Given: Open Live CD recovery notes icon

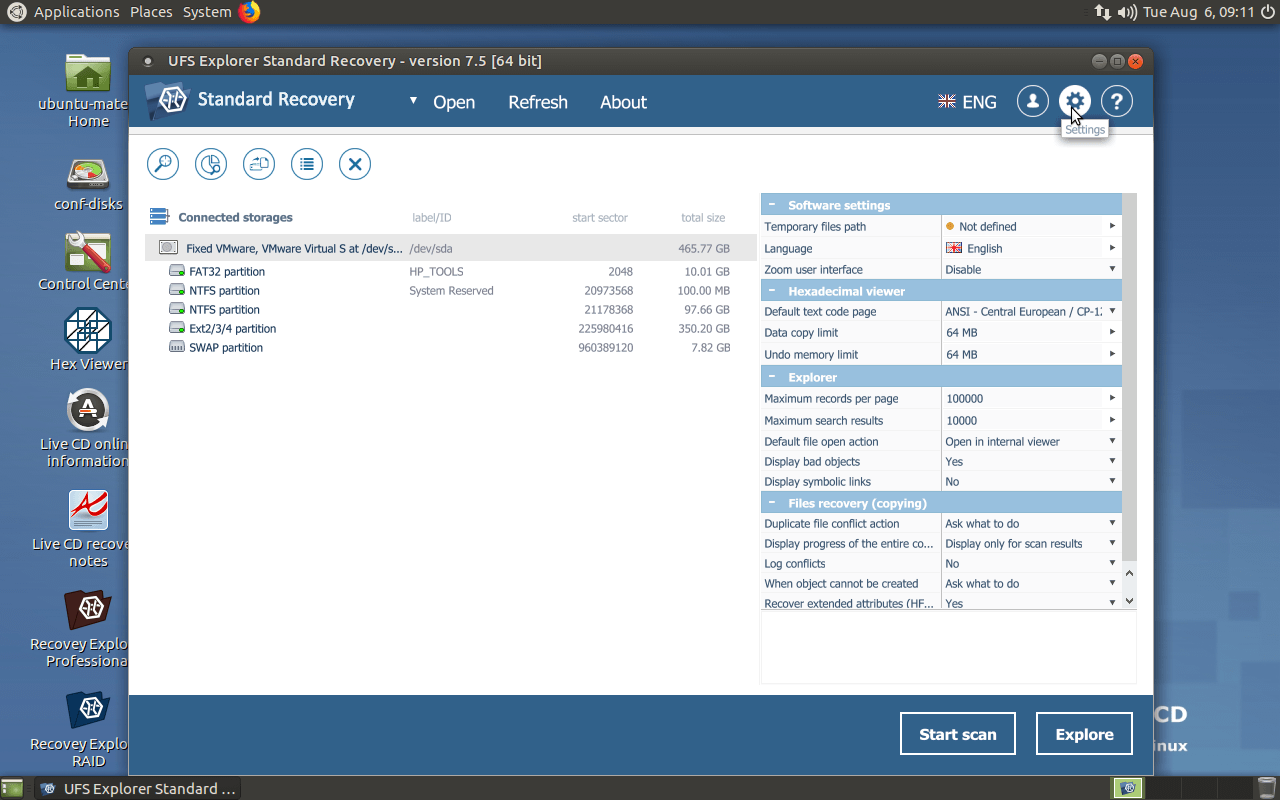Looking at the screenshot, I should point(88,529).
